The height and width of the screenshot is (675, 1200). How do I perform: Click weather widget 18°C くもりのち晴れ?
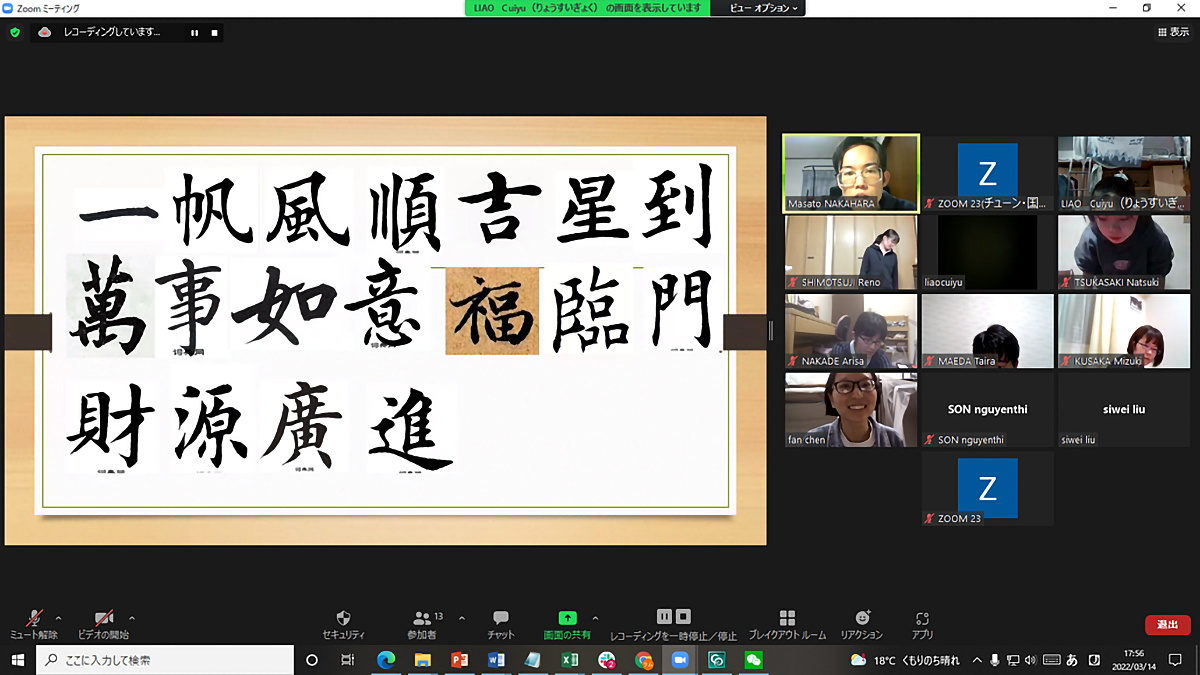tap(905, 660)
